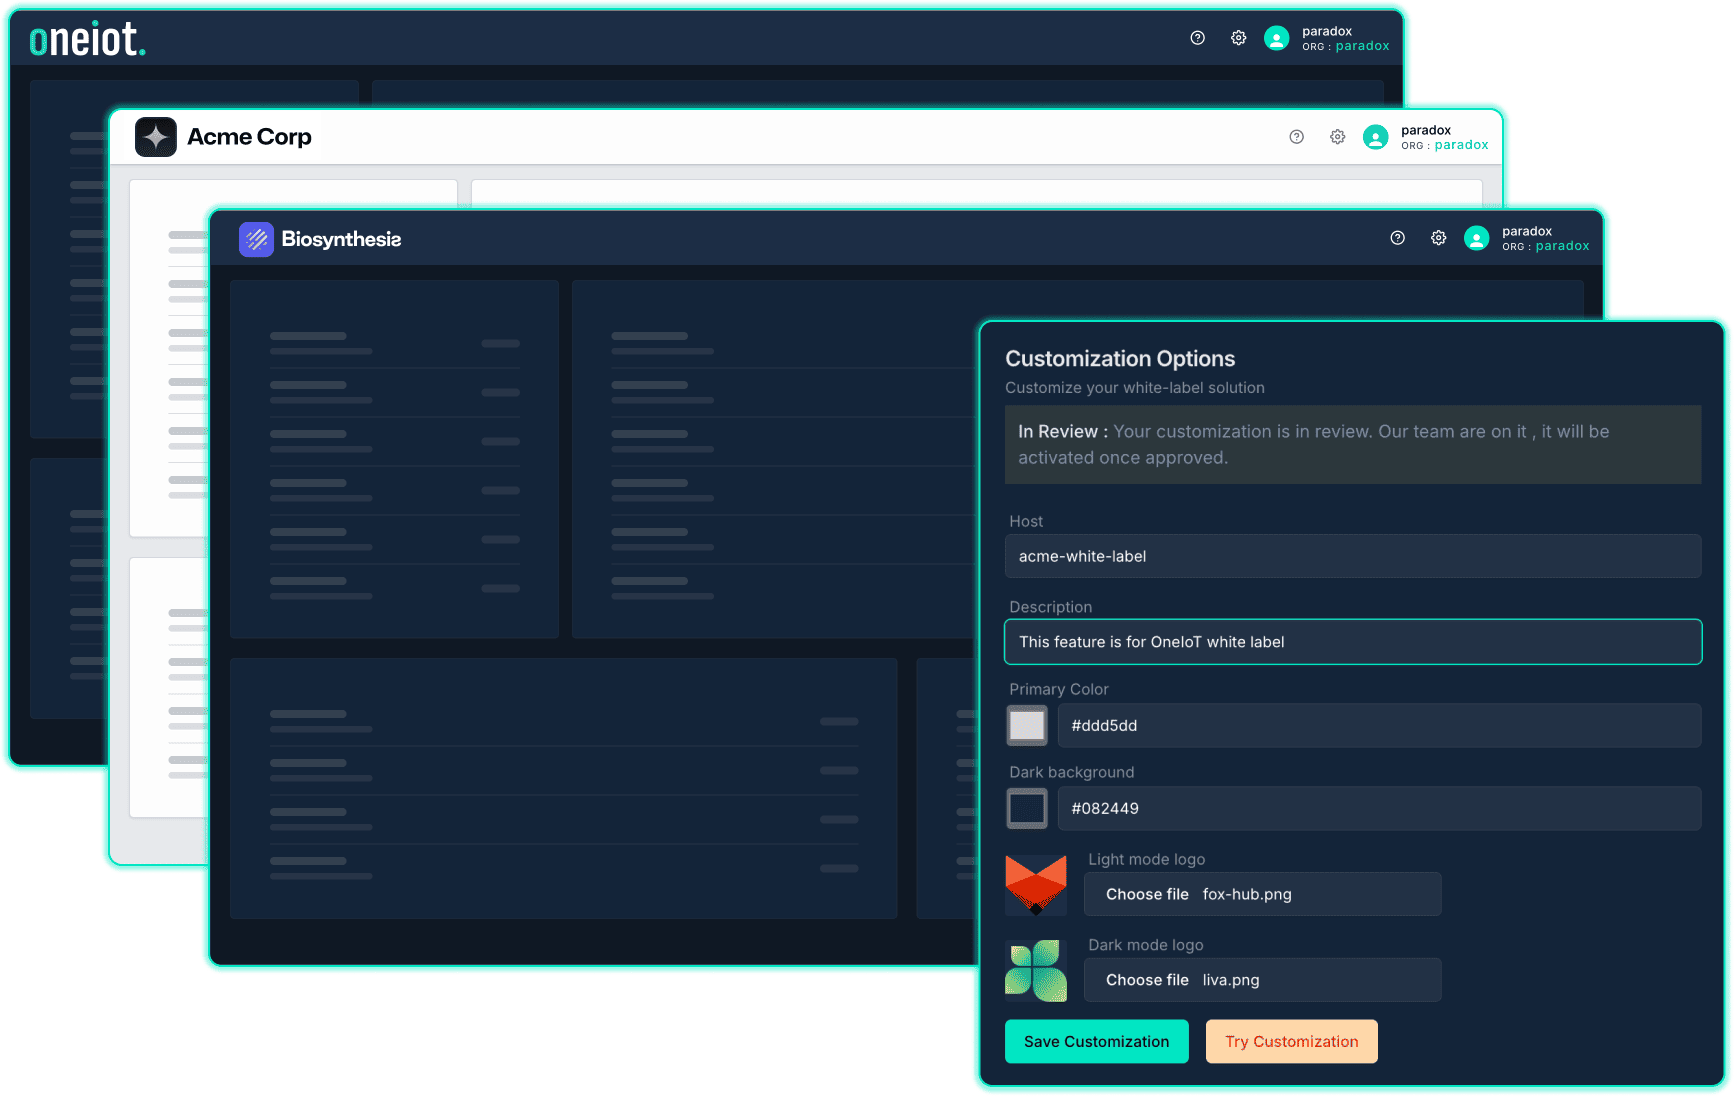This screenshot has width=1734, height=1096.
Task: Click the Biosynthesie brand name
Action: [341, 239]
